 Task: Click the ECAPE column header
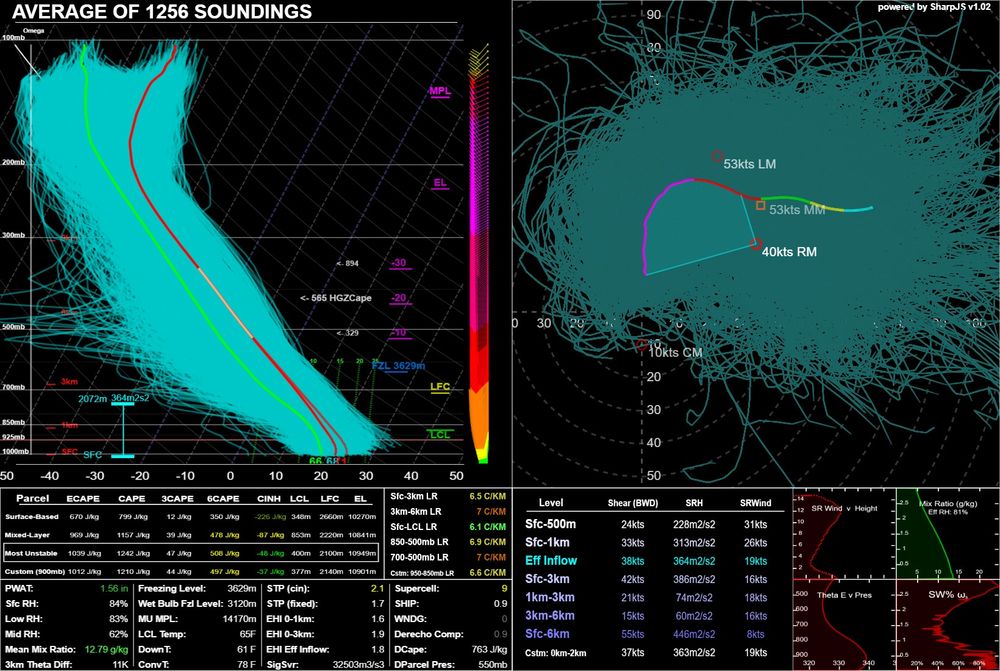click(x=83, y=499)
